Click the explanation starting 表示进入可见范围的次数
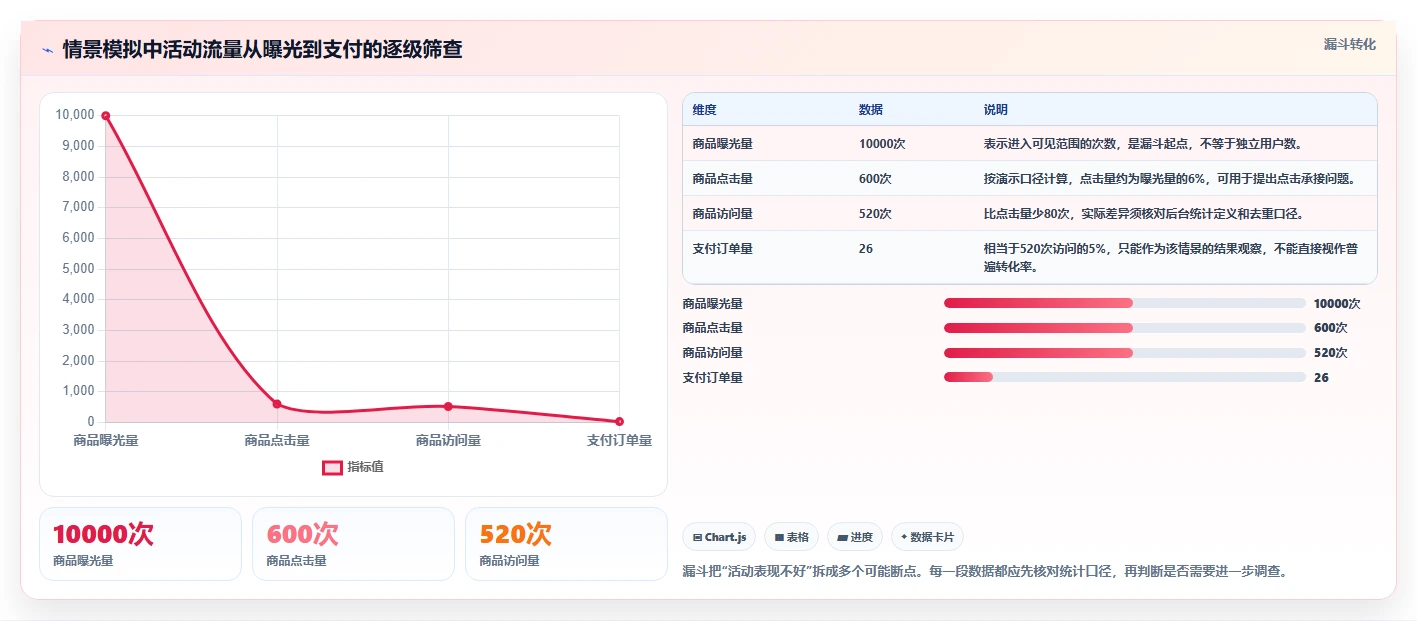Image resolution: width=1417 pixels, height=621 pixels. [1143, 144]
